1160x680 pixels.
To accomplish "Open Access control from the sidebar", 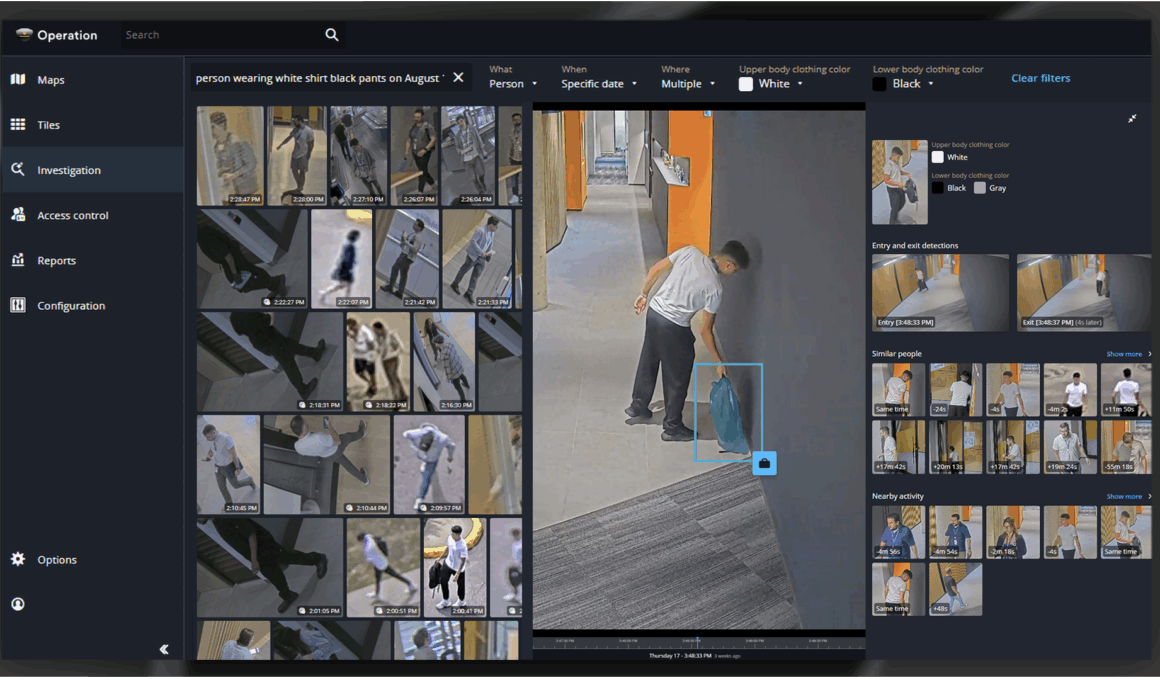I will click(x=92, y=215).
